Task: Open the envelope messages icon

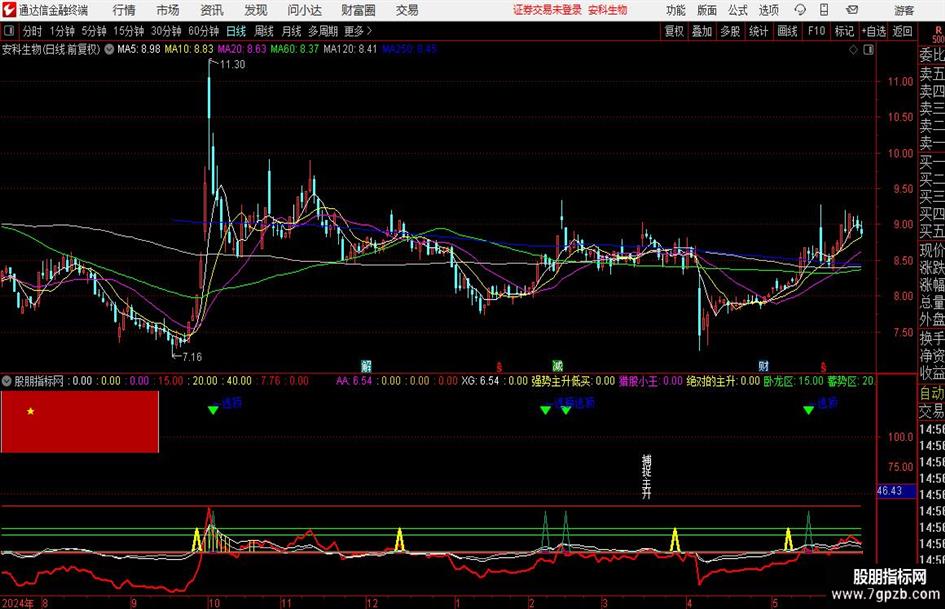Action: [x=852, y=10]
